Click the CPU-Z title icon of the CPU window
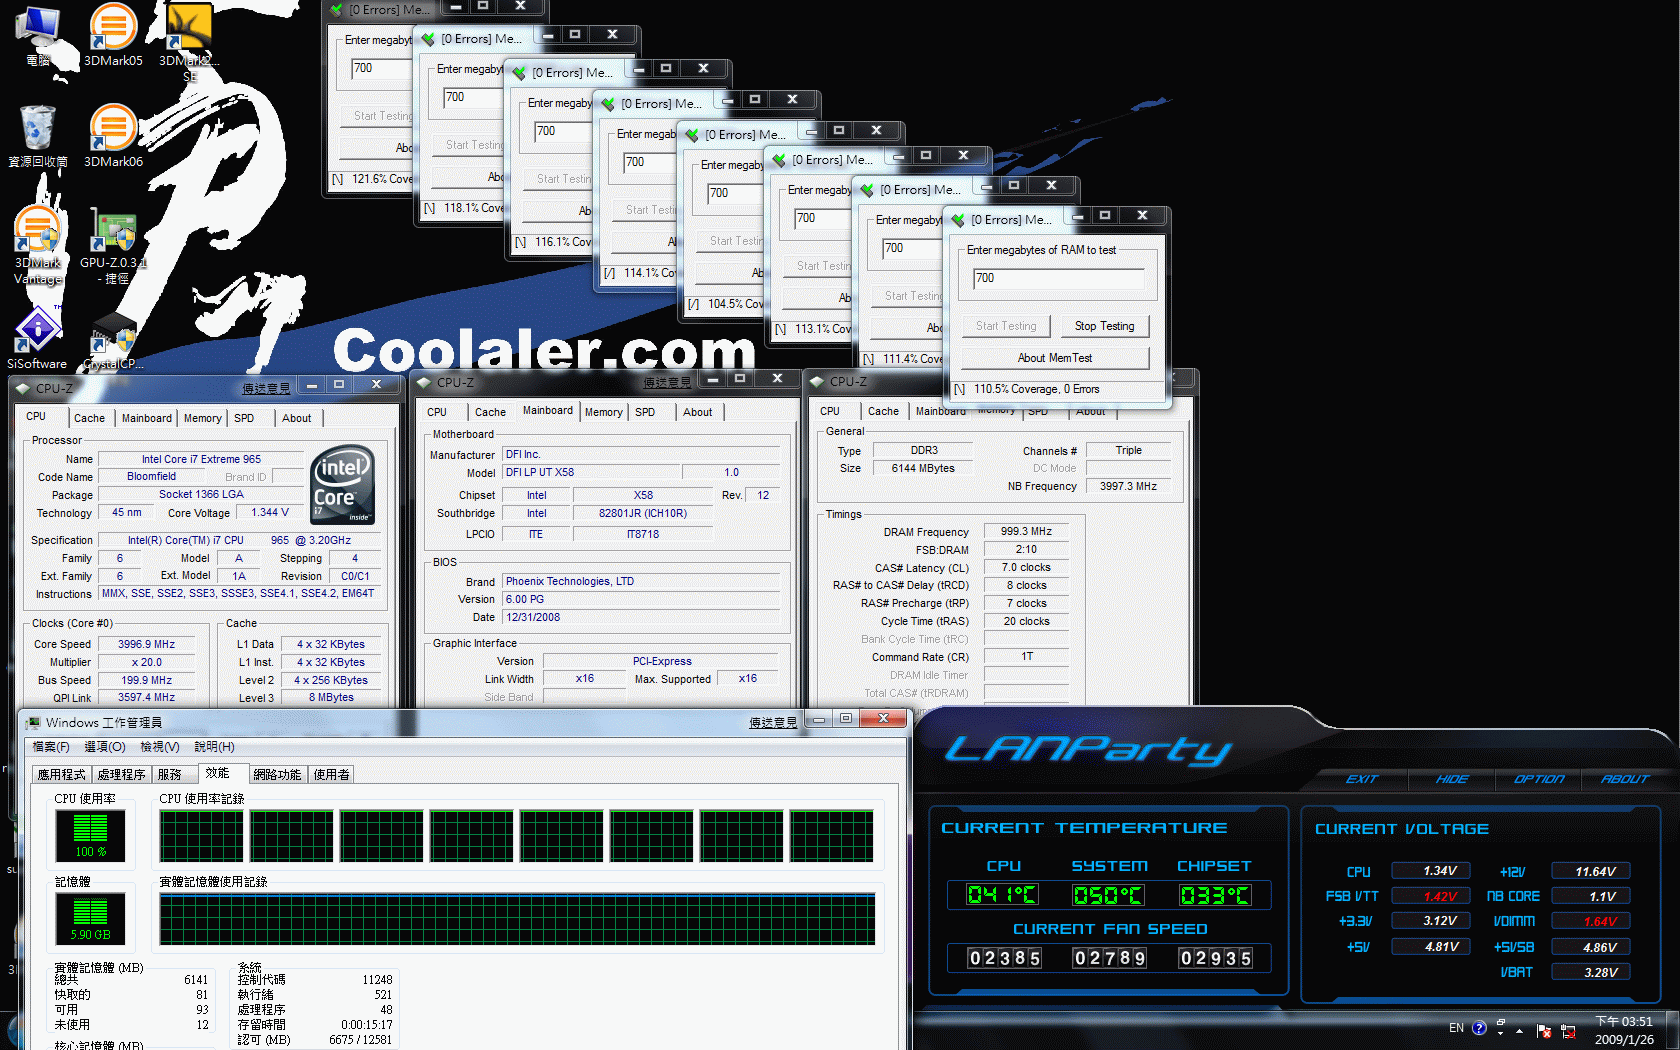 (x=23, y=388)
